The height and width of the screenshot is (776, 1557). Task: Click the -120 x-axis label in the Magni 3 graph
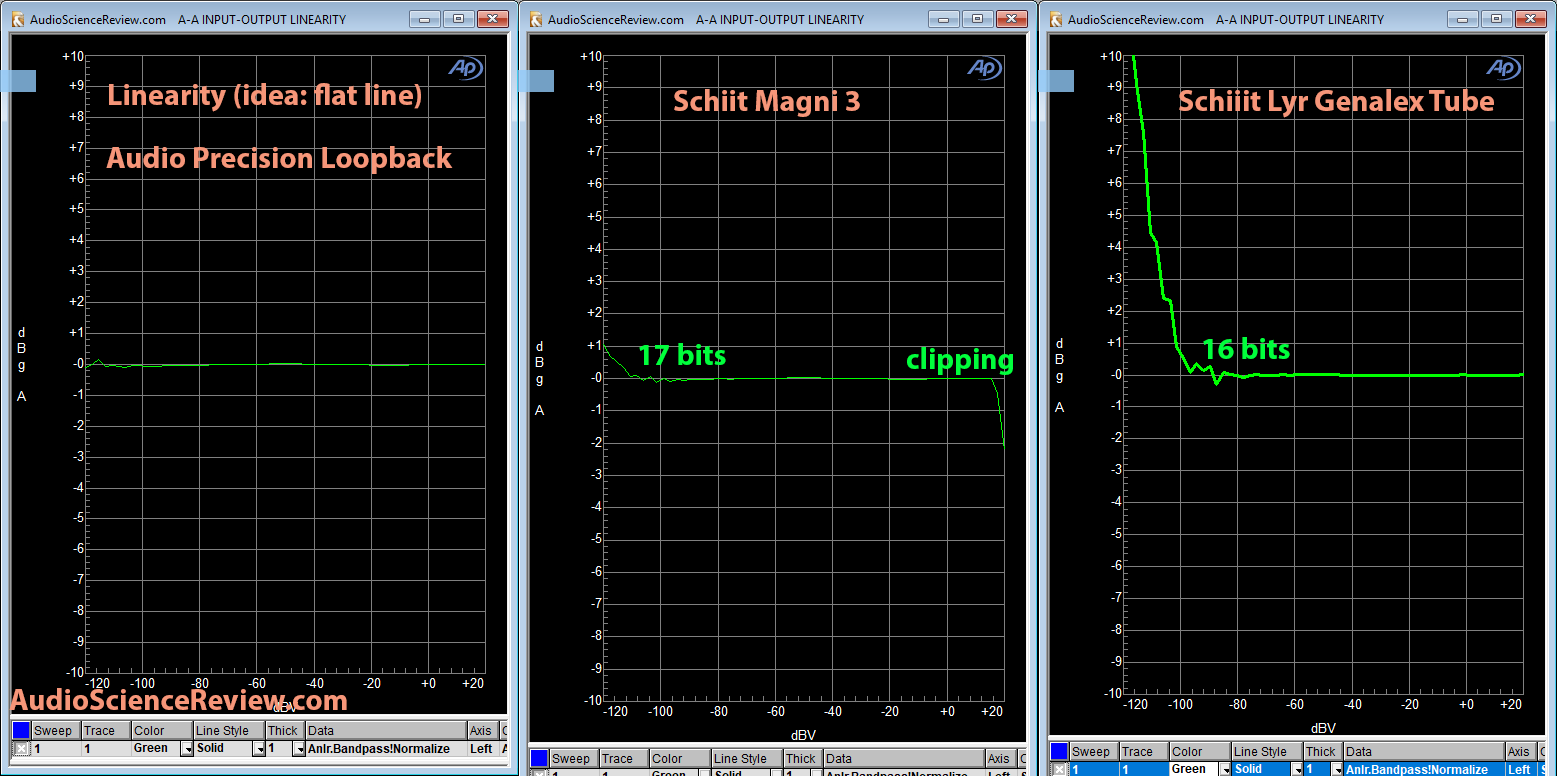(615, 712)
